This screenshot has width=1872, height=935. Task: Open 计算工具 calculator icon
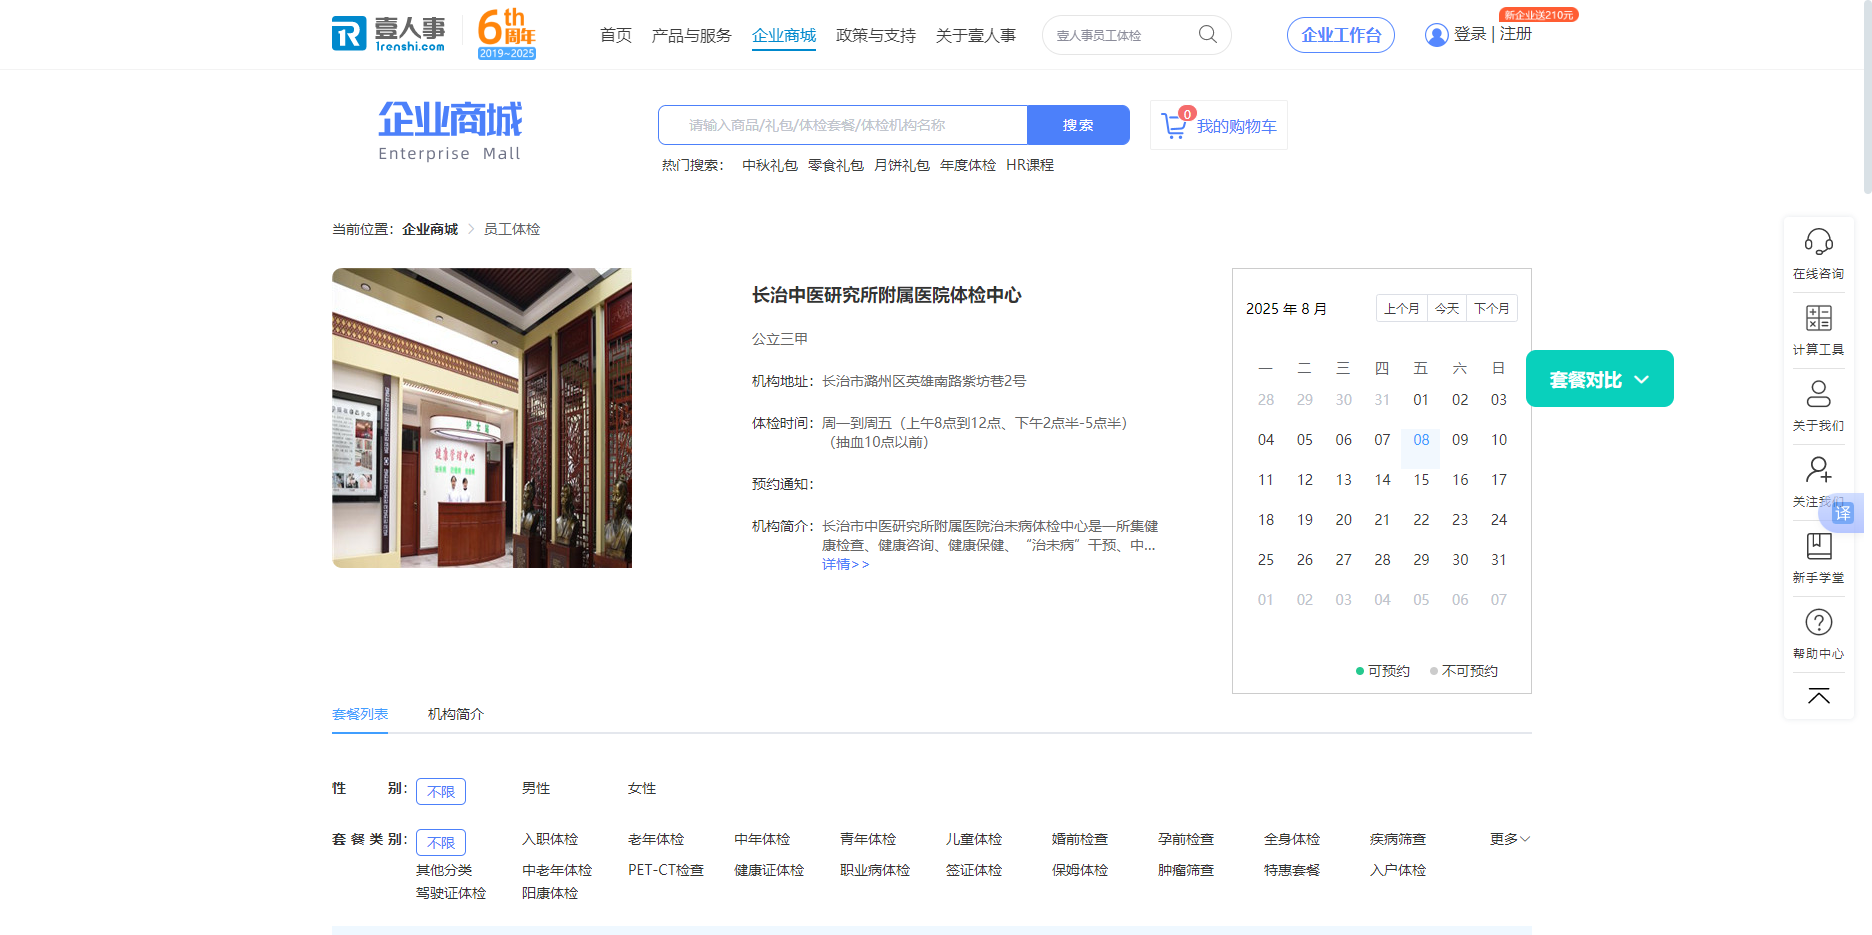point(1818,318)
